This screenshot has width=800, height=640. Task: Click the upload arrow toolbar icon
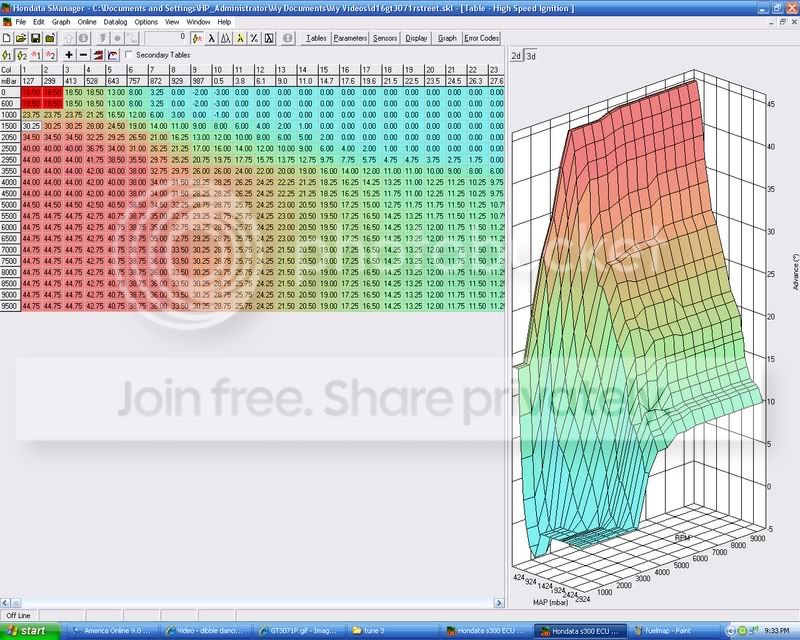click(69, 38)
